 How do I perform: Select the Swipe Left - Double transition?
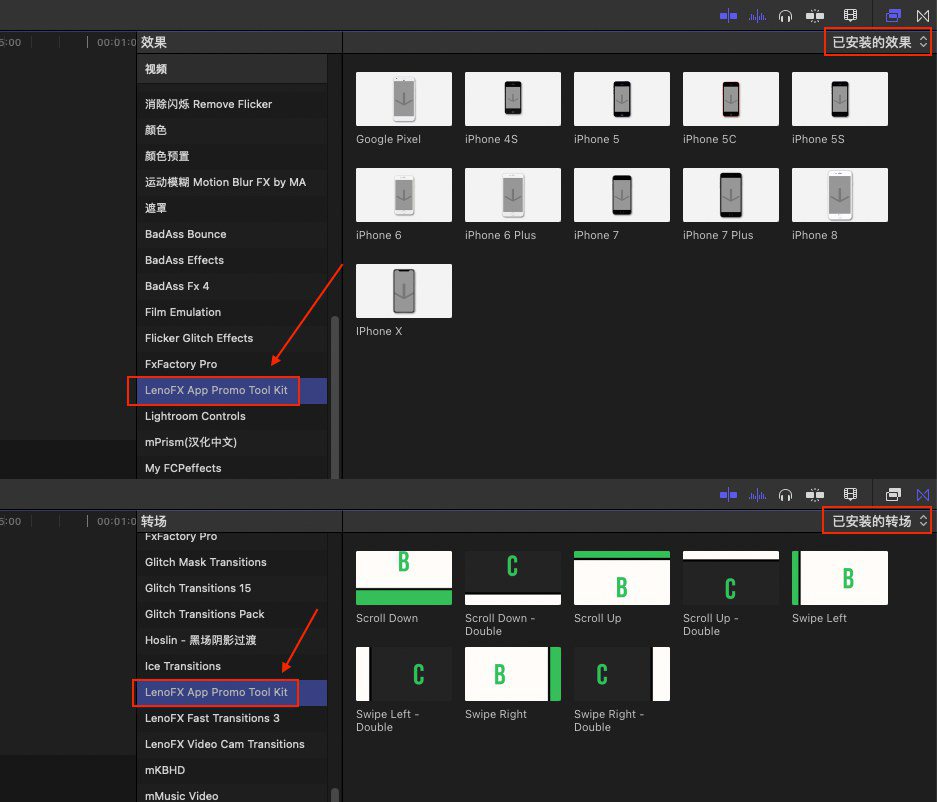(404, 674)
